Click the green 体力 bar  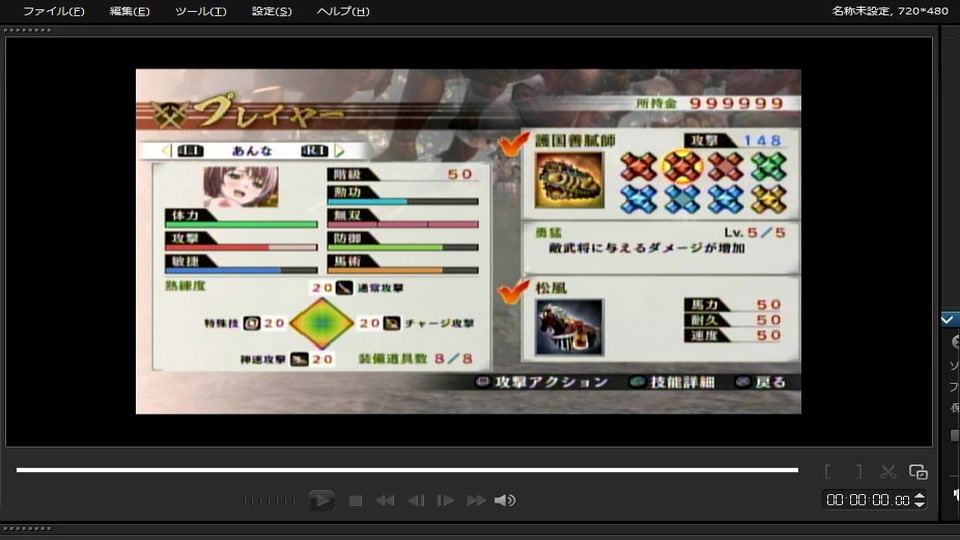pos(241,225)
